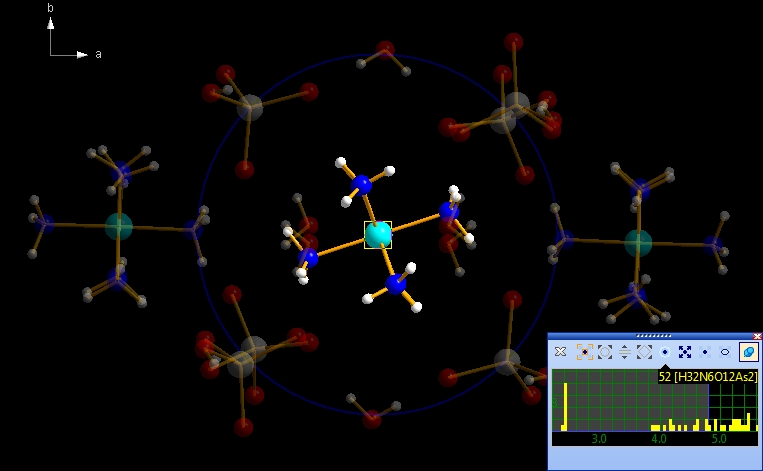Click the atom icon with light-blue halo
This screenshot has width=763, height=471.
pyautogui.click(x=665, y=352)
